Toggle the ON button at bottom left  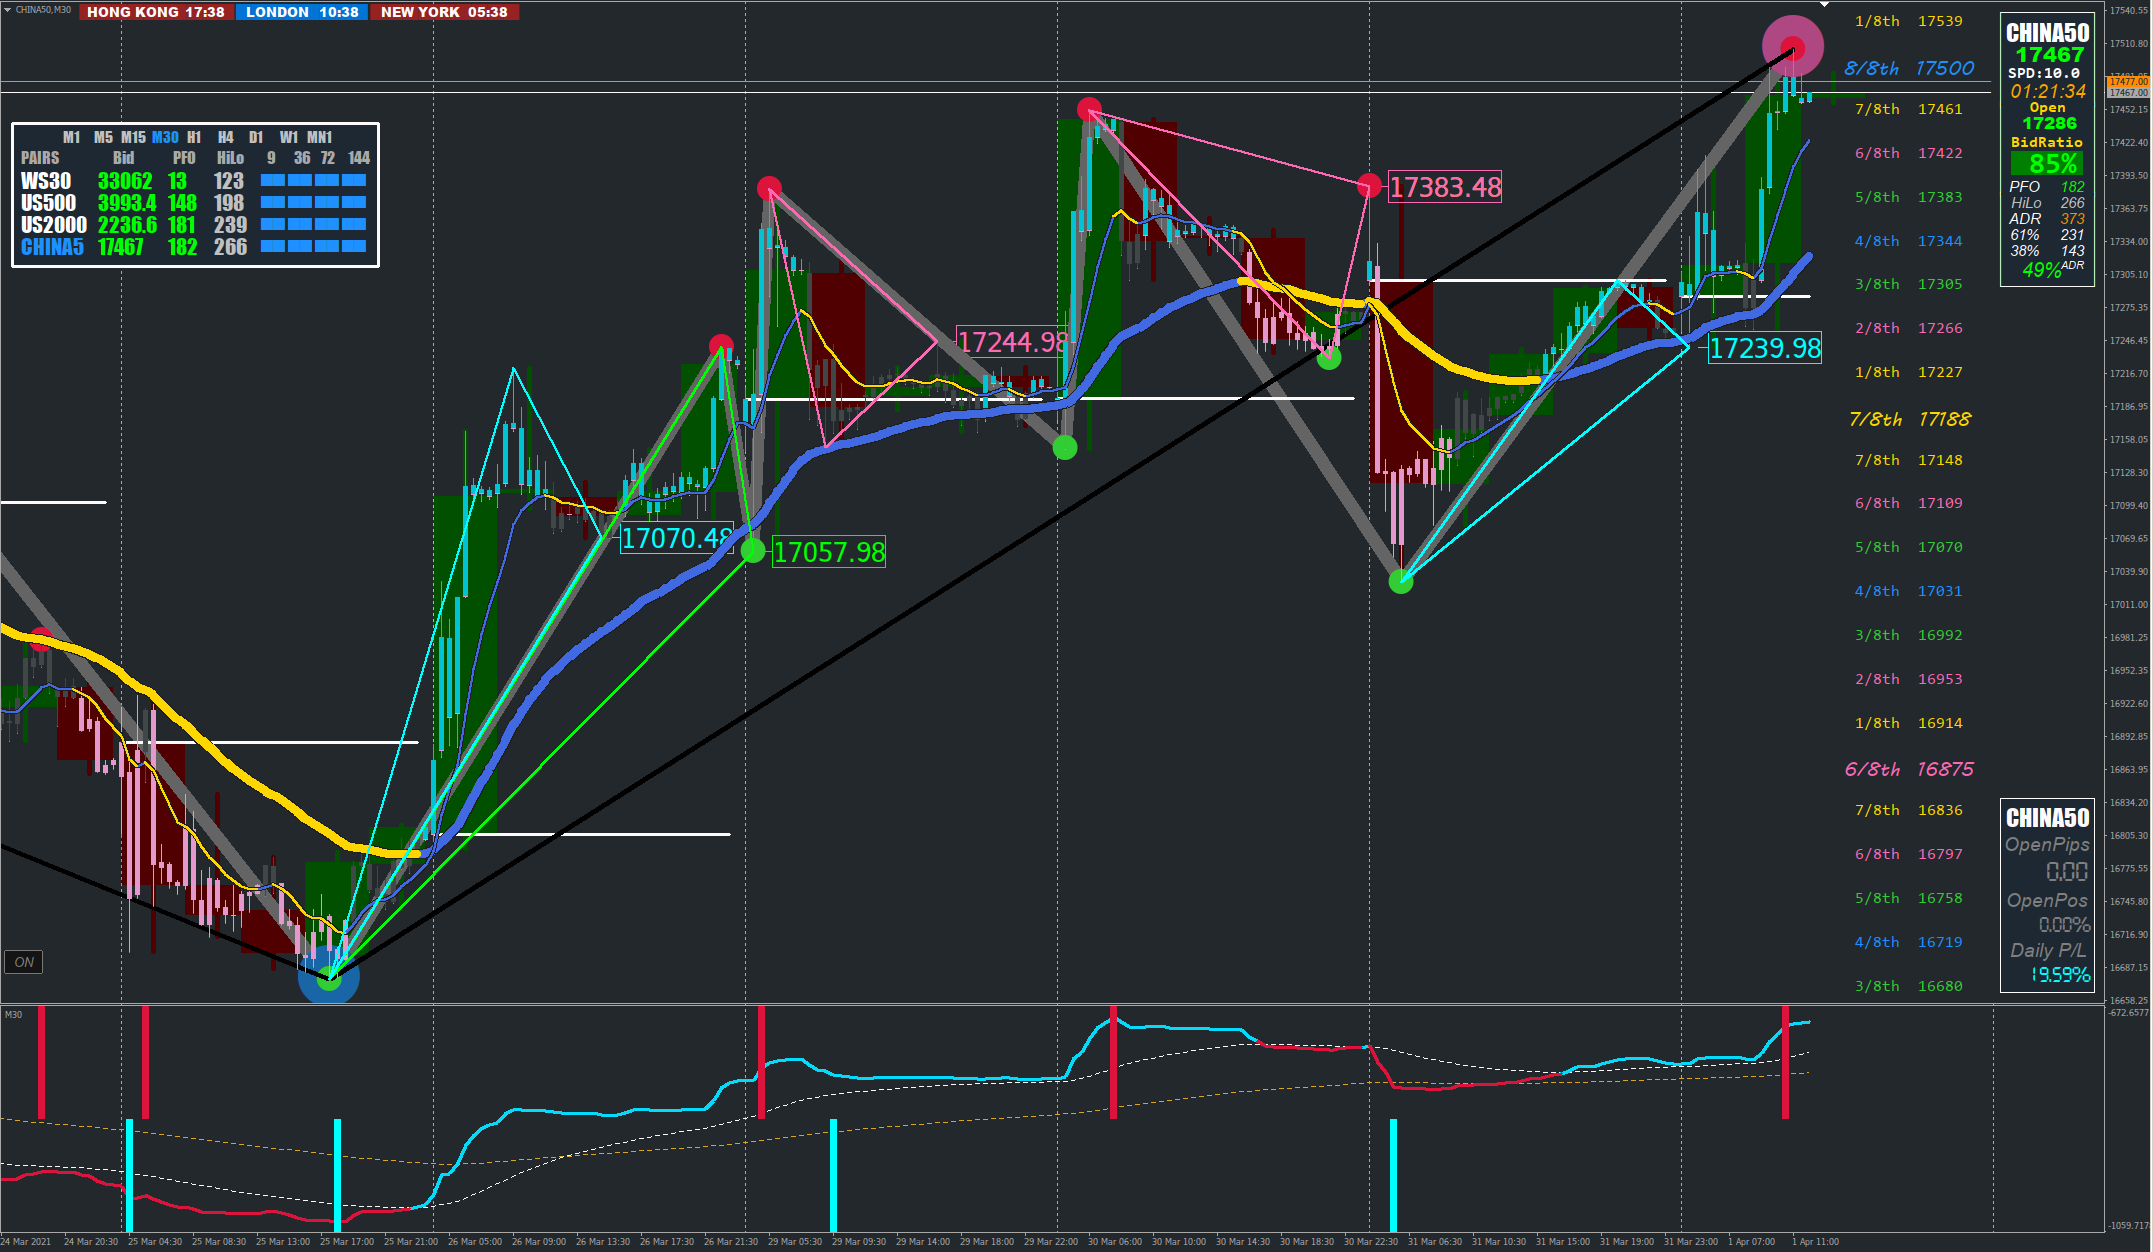coord(24,962)
